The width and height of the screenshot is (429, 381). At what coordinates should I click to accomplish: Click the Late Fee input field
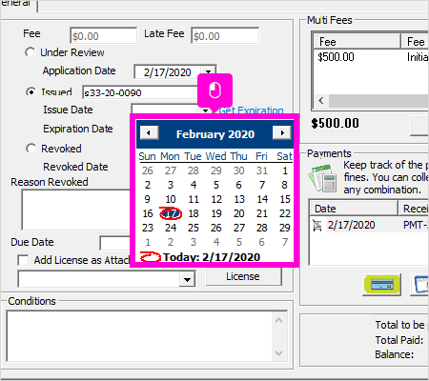point(225,36)
